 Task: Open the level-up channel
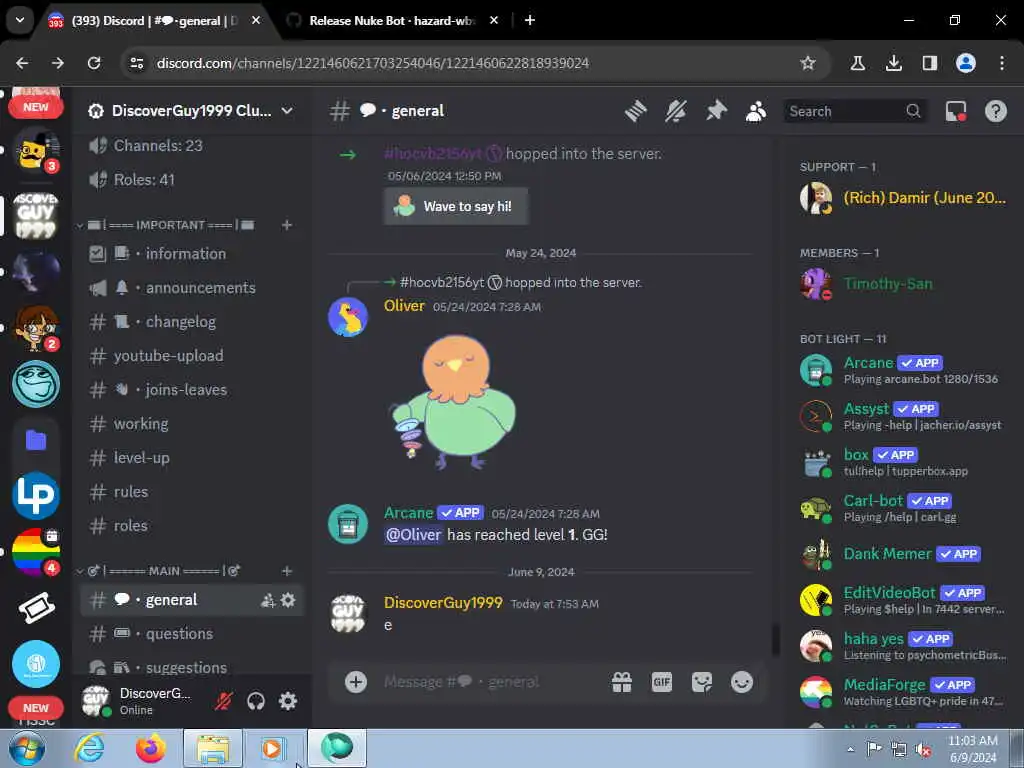pyautogui.click(x=191, y=458)
